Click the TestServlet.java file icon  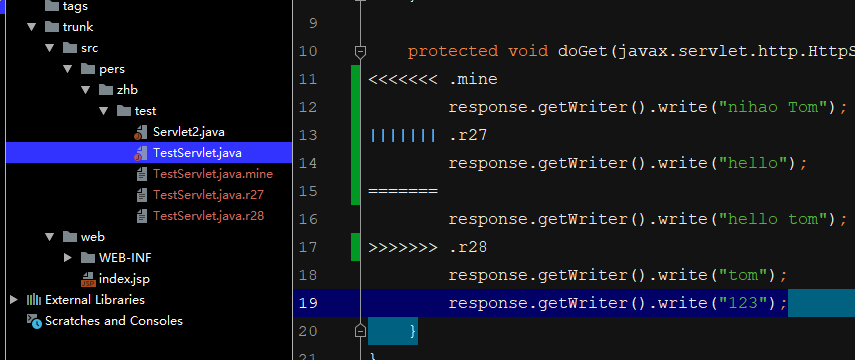(141, 153)
